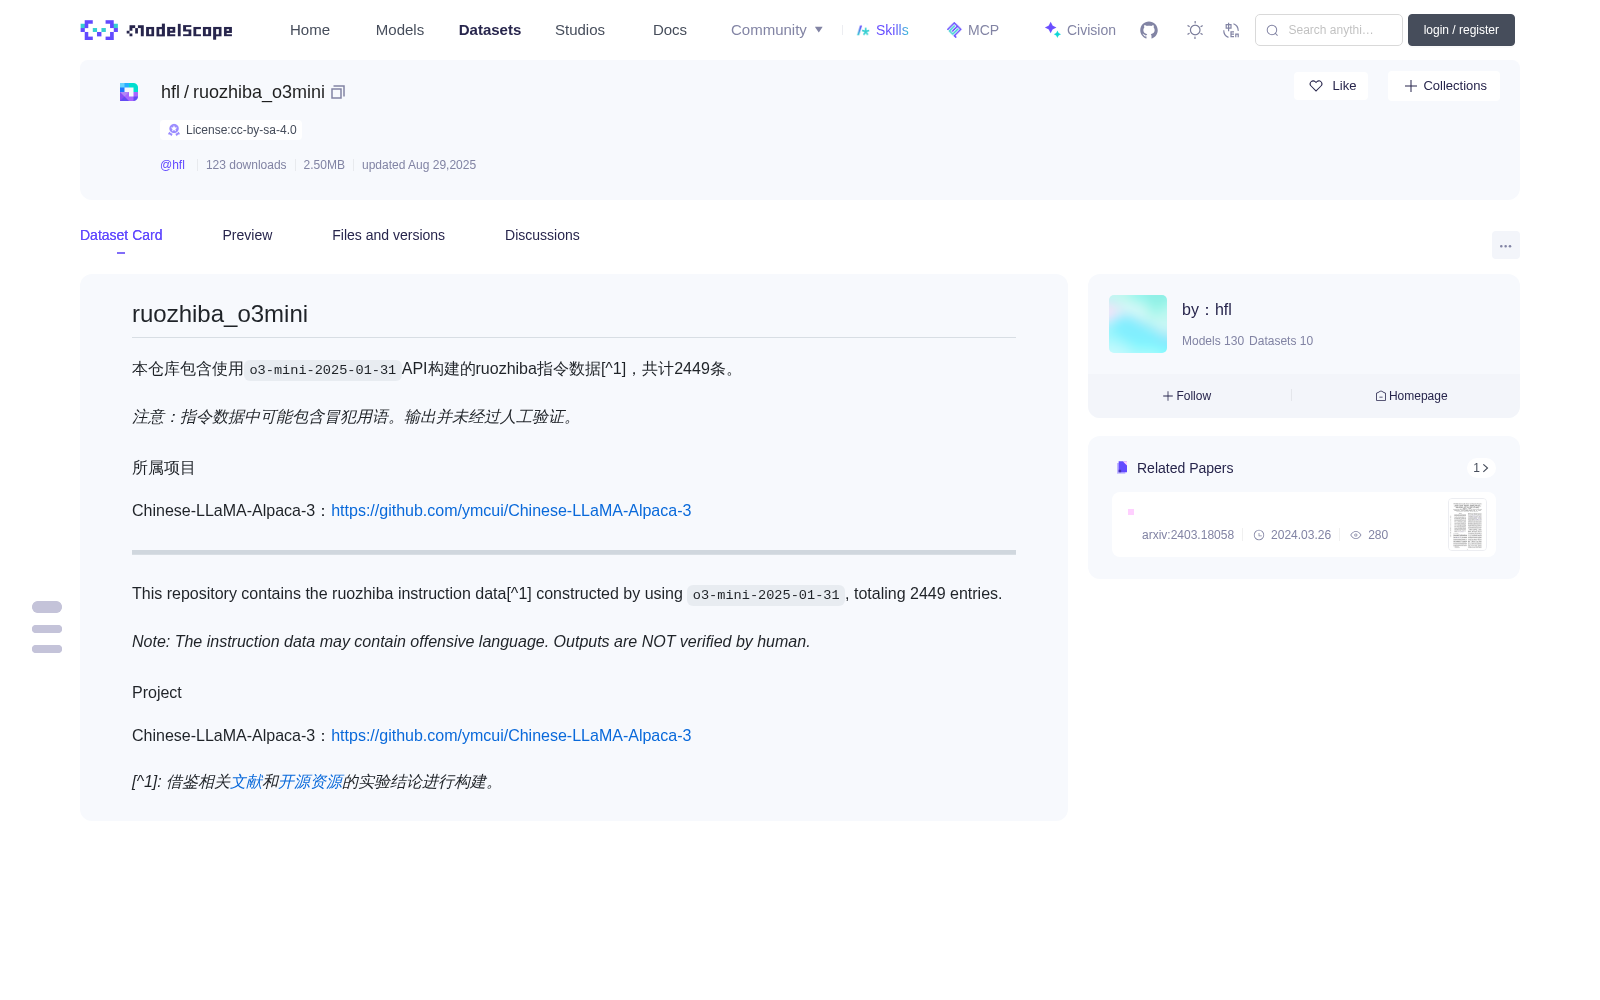Image resolution: width=1600 pixels, height=1000 pixels.
Task: Open the 文献 footnote link
Action: coord(247,782)
